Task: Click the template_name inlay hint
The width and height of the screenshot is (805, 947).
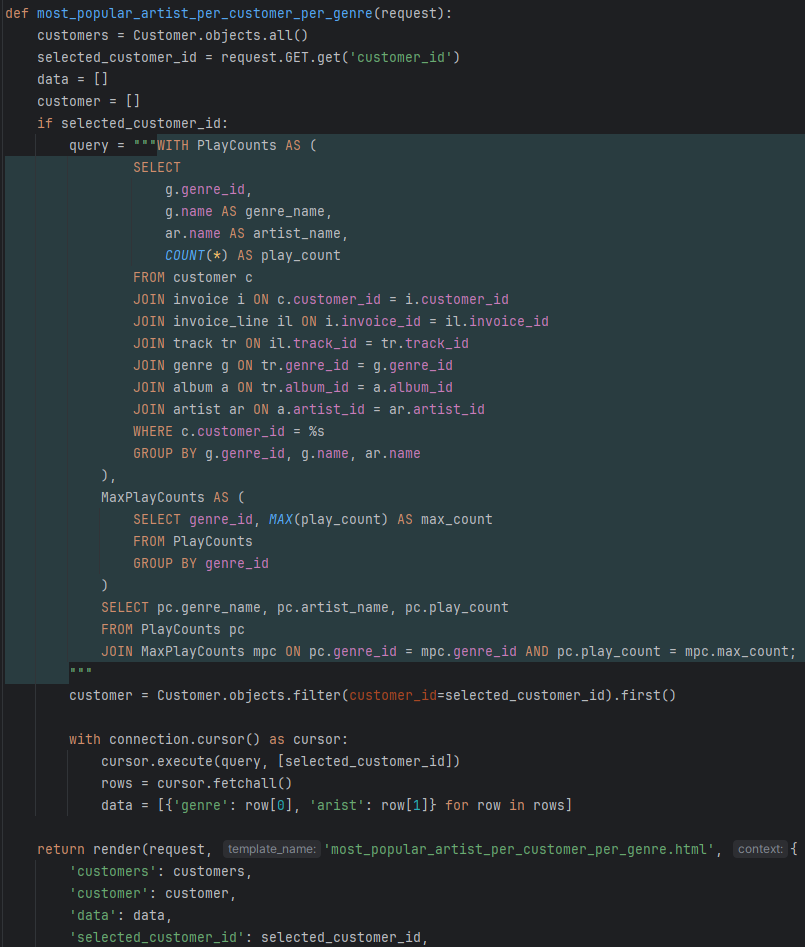Action: point(270,849)
